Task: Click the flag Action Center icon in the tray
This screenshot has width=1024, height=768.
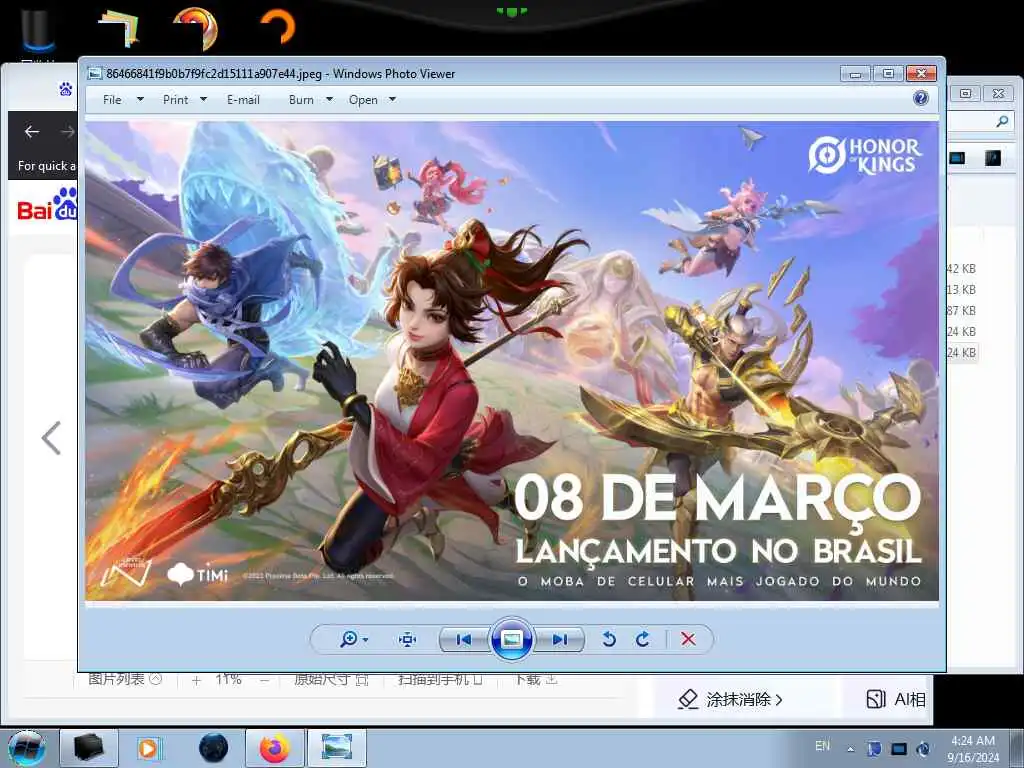Action: pos(874,749)
